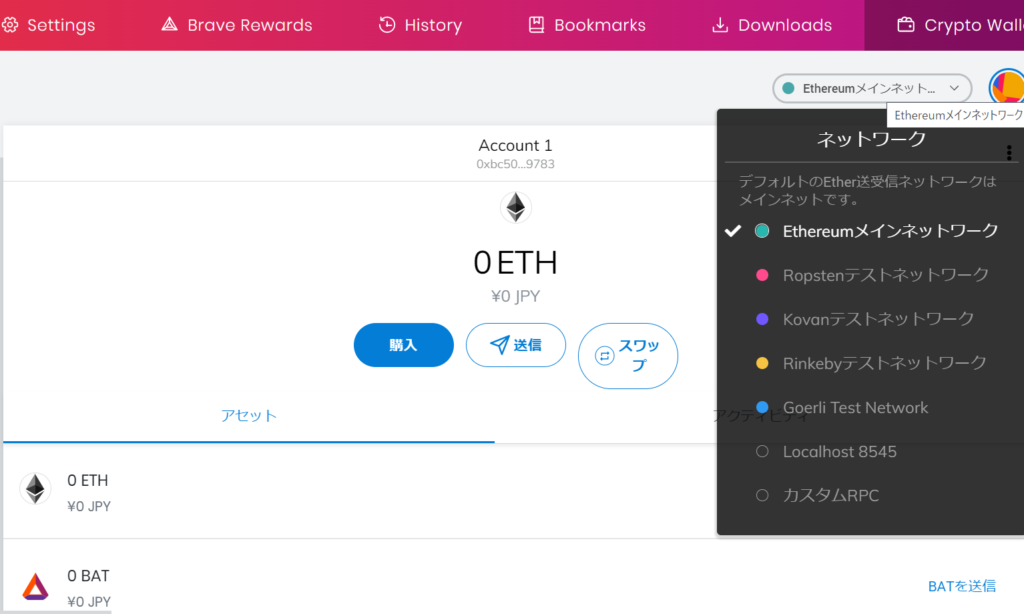
Task: Click the blue dot beside Goerli
Action: coord(762,407)
